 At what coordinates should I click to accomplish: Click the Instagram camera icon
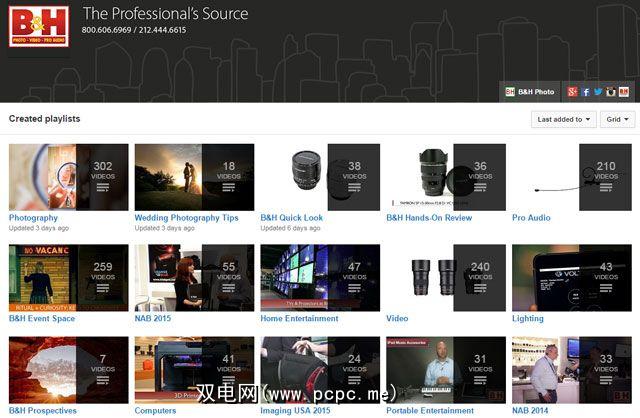point(610,92)
